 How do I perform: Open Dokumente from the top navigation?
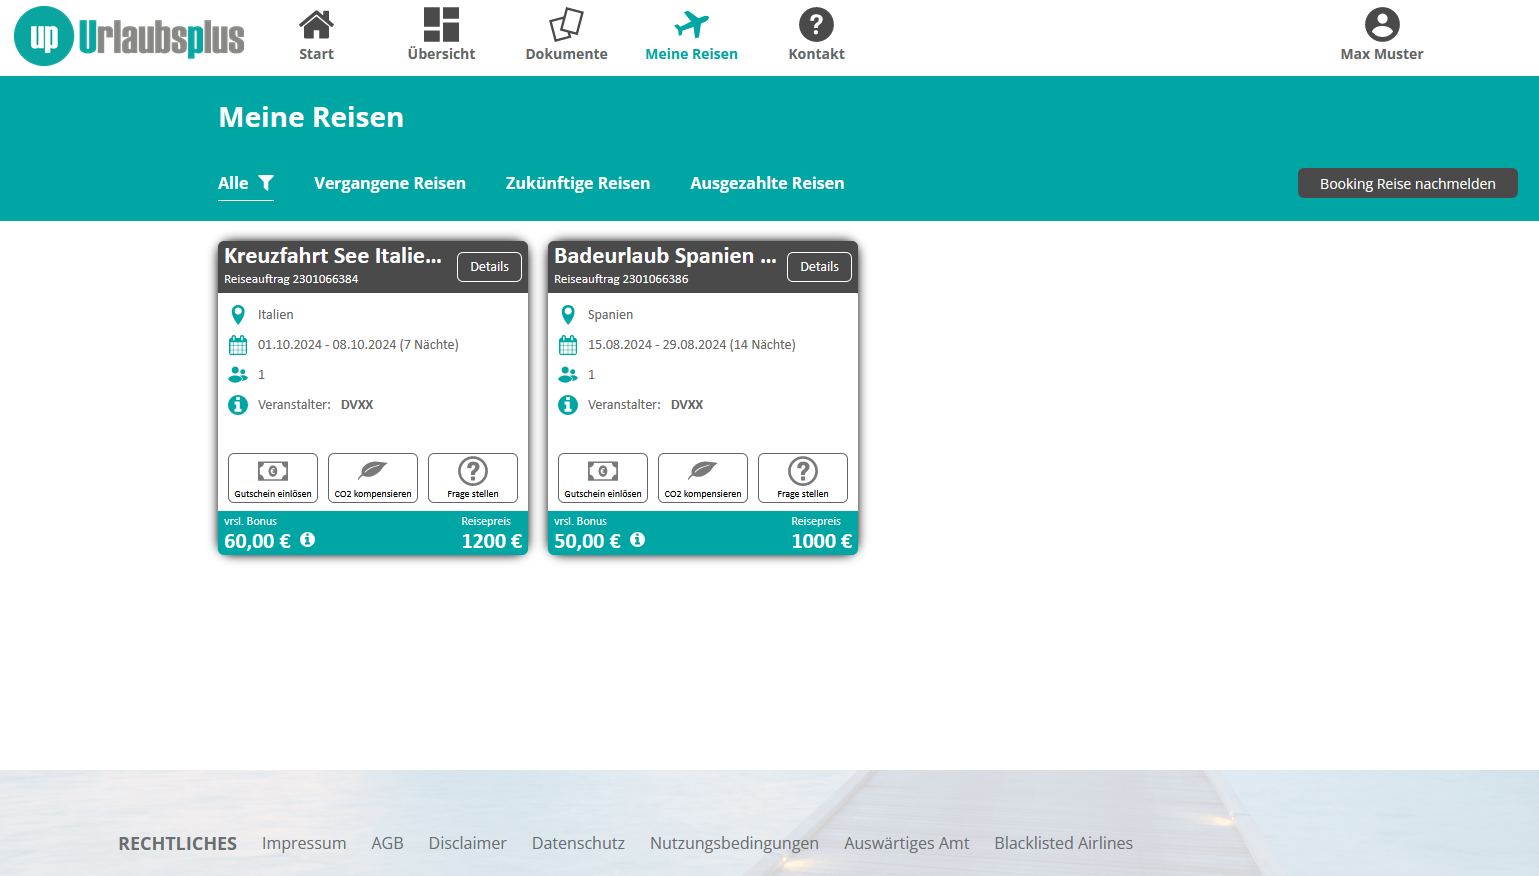tap(566, 35)
